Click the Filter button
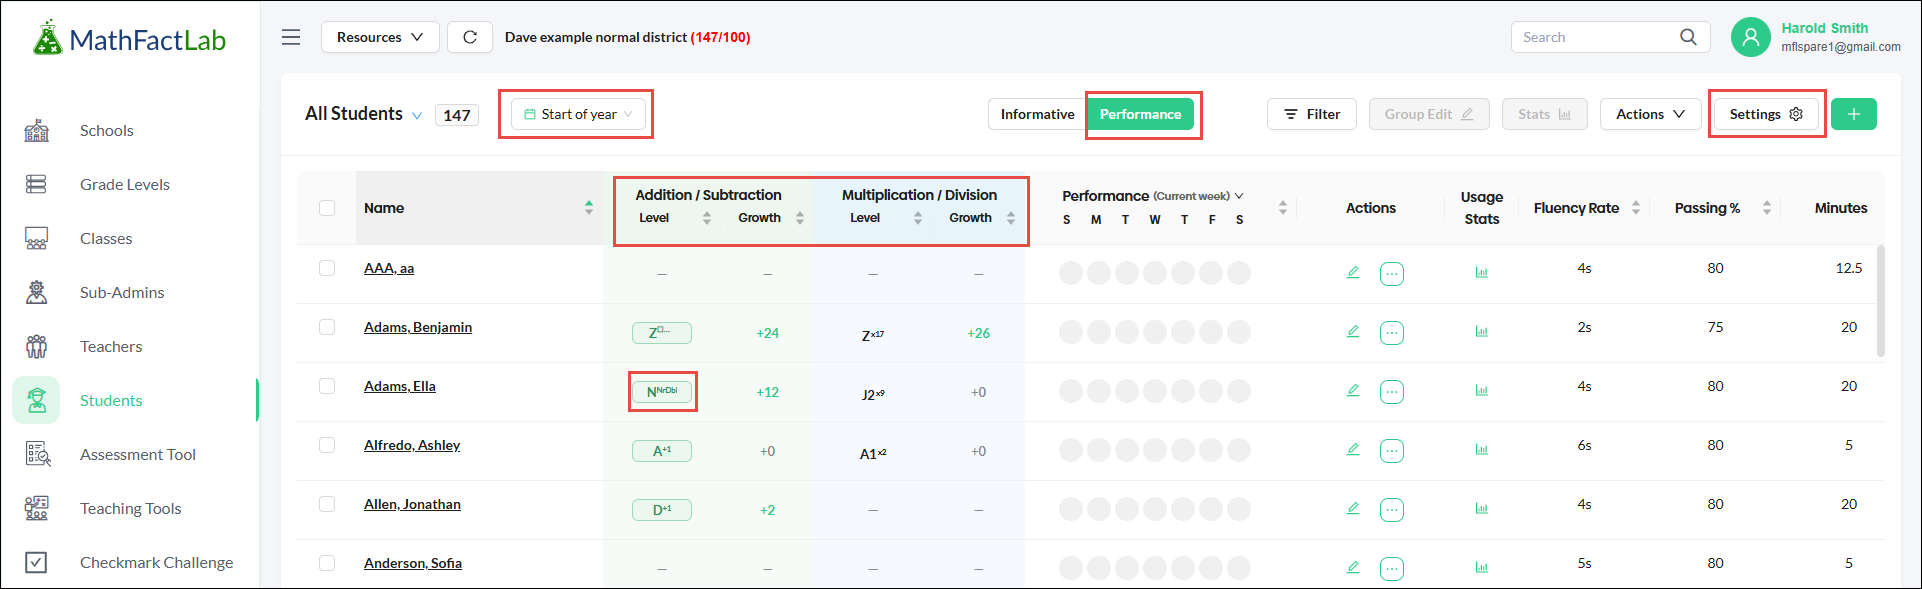 (x=1312, y=114)
